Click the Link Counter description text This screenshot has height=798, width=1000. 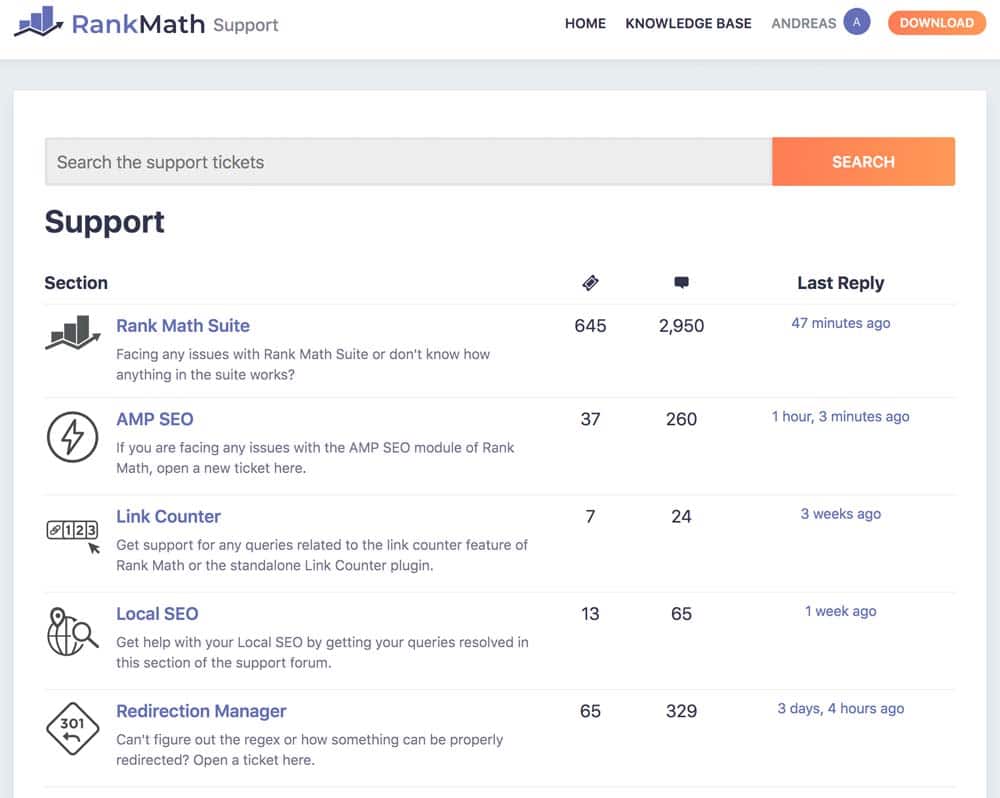click(322, 555)
